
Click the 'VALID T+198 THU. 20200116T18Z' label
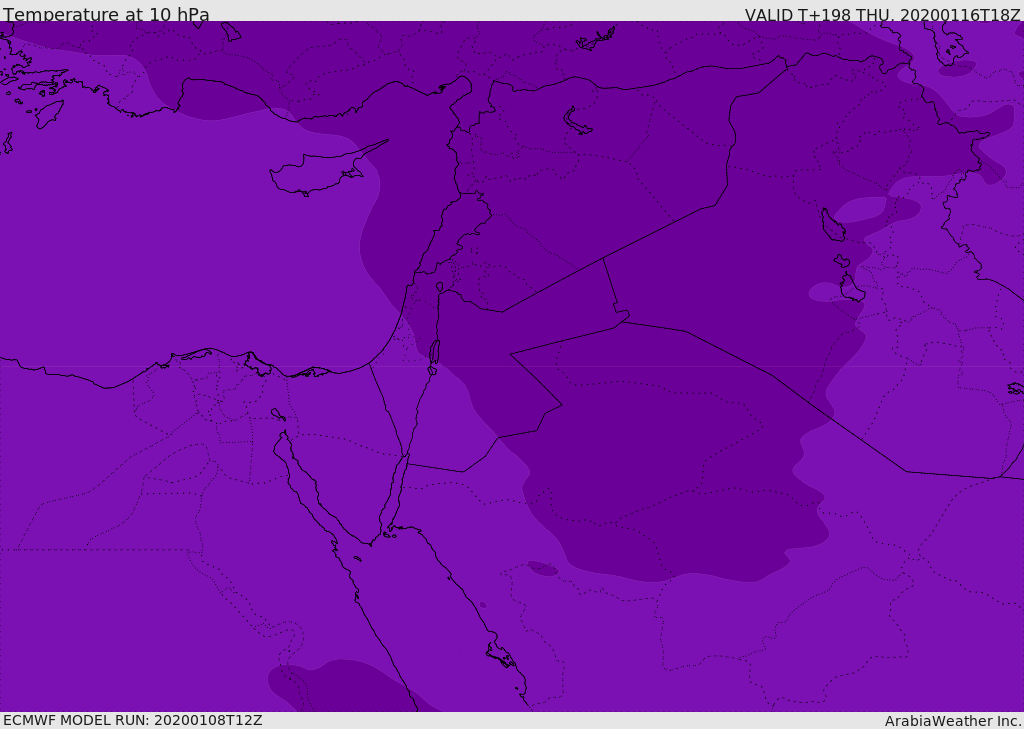tap(882, 14)
